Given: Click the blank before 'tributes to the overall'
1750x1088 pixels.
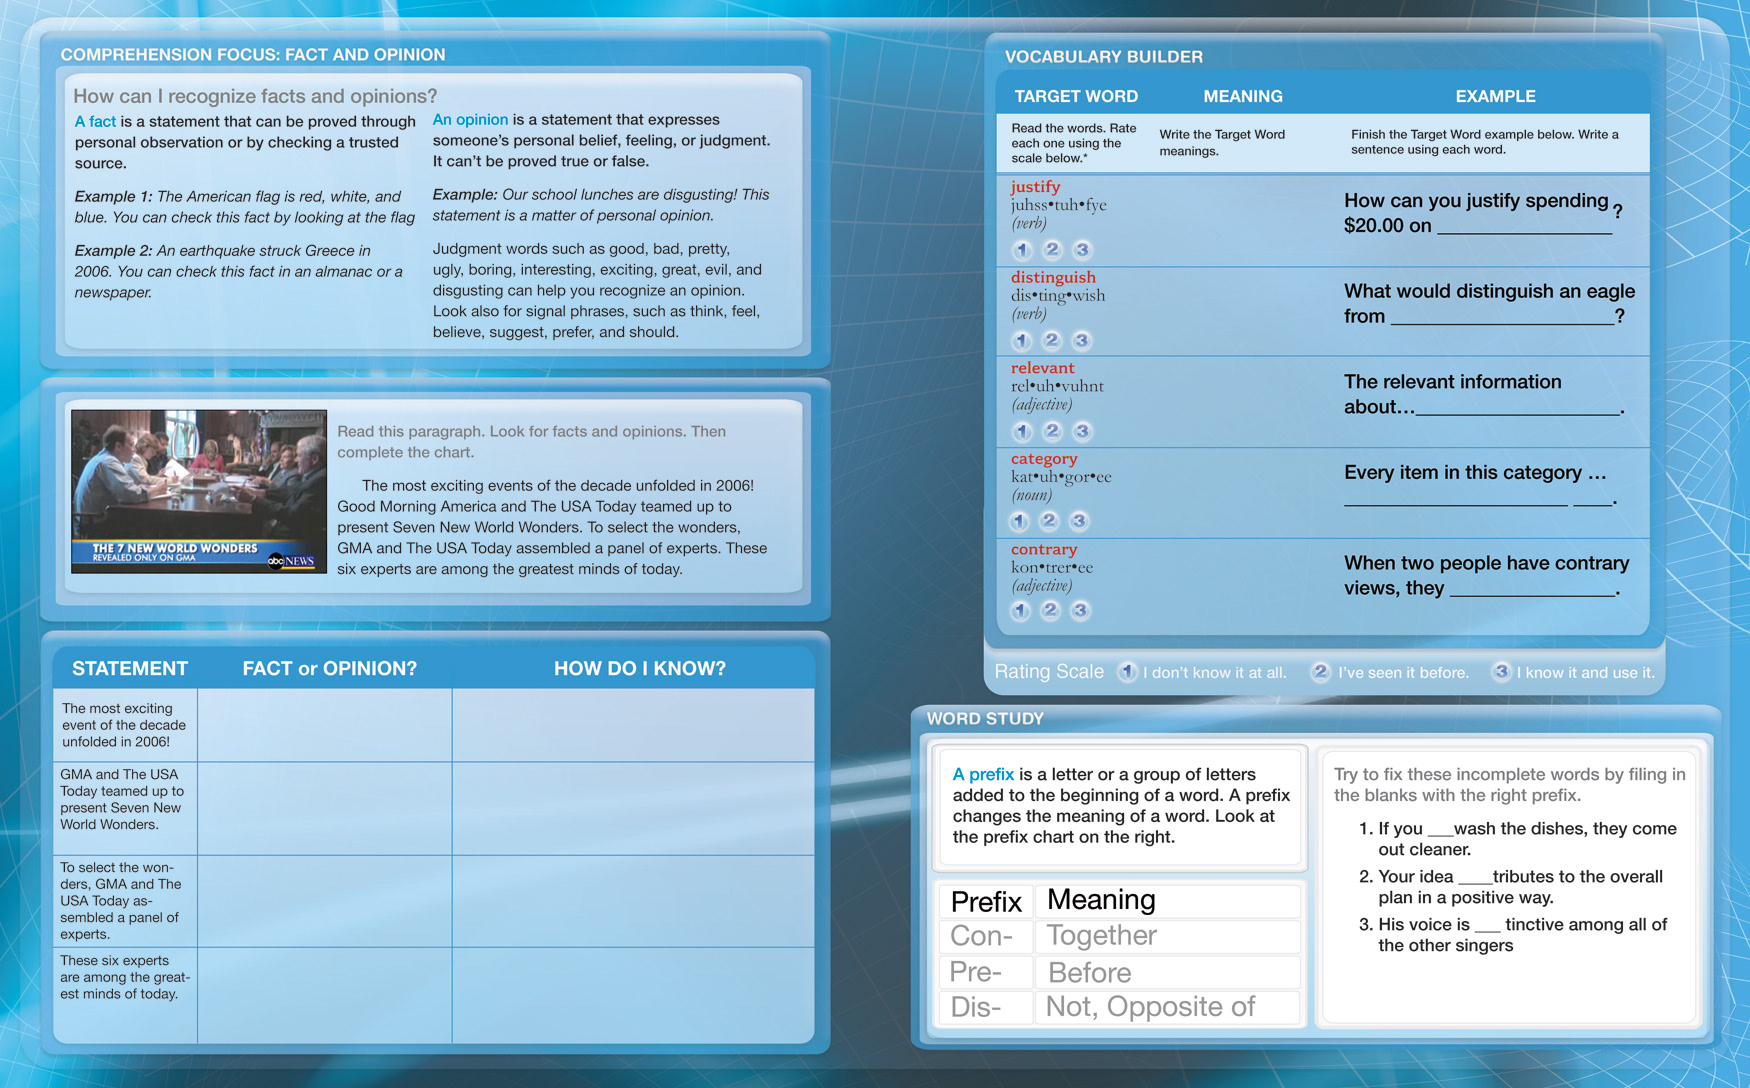Looking at the screenshot, I should point(1475,880).
